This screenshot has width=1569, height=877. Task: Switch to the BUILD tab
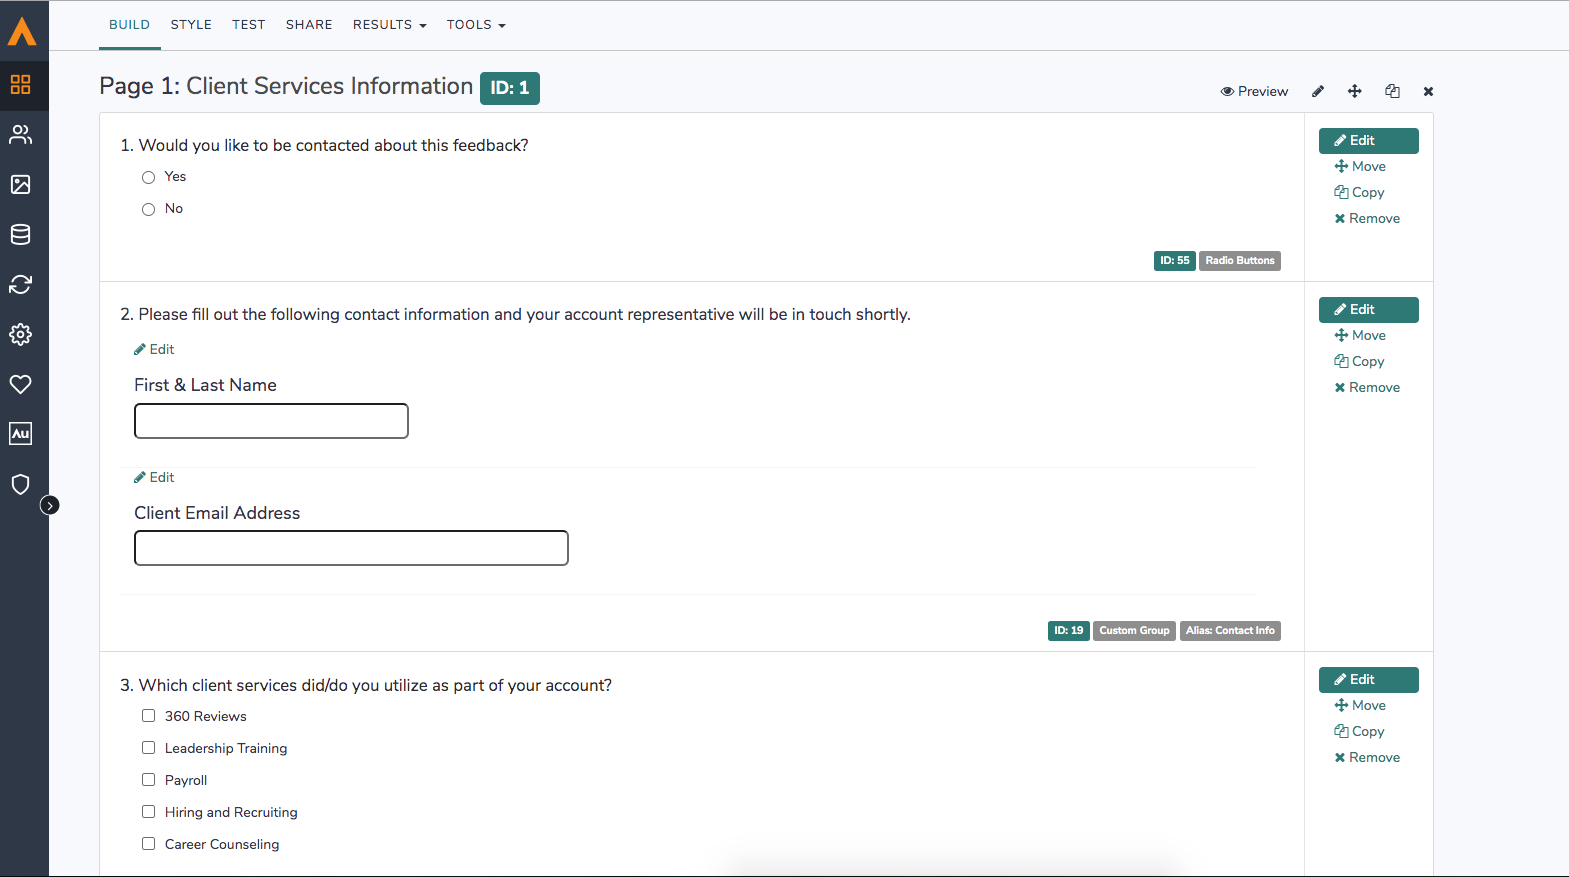point(130,24)
